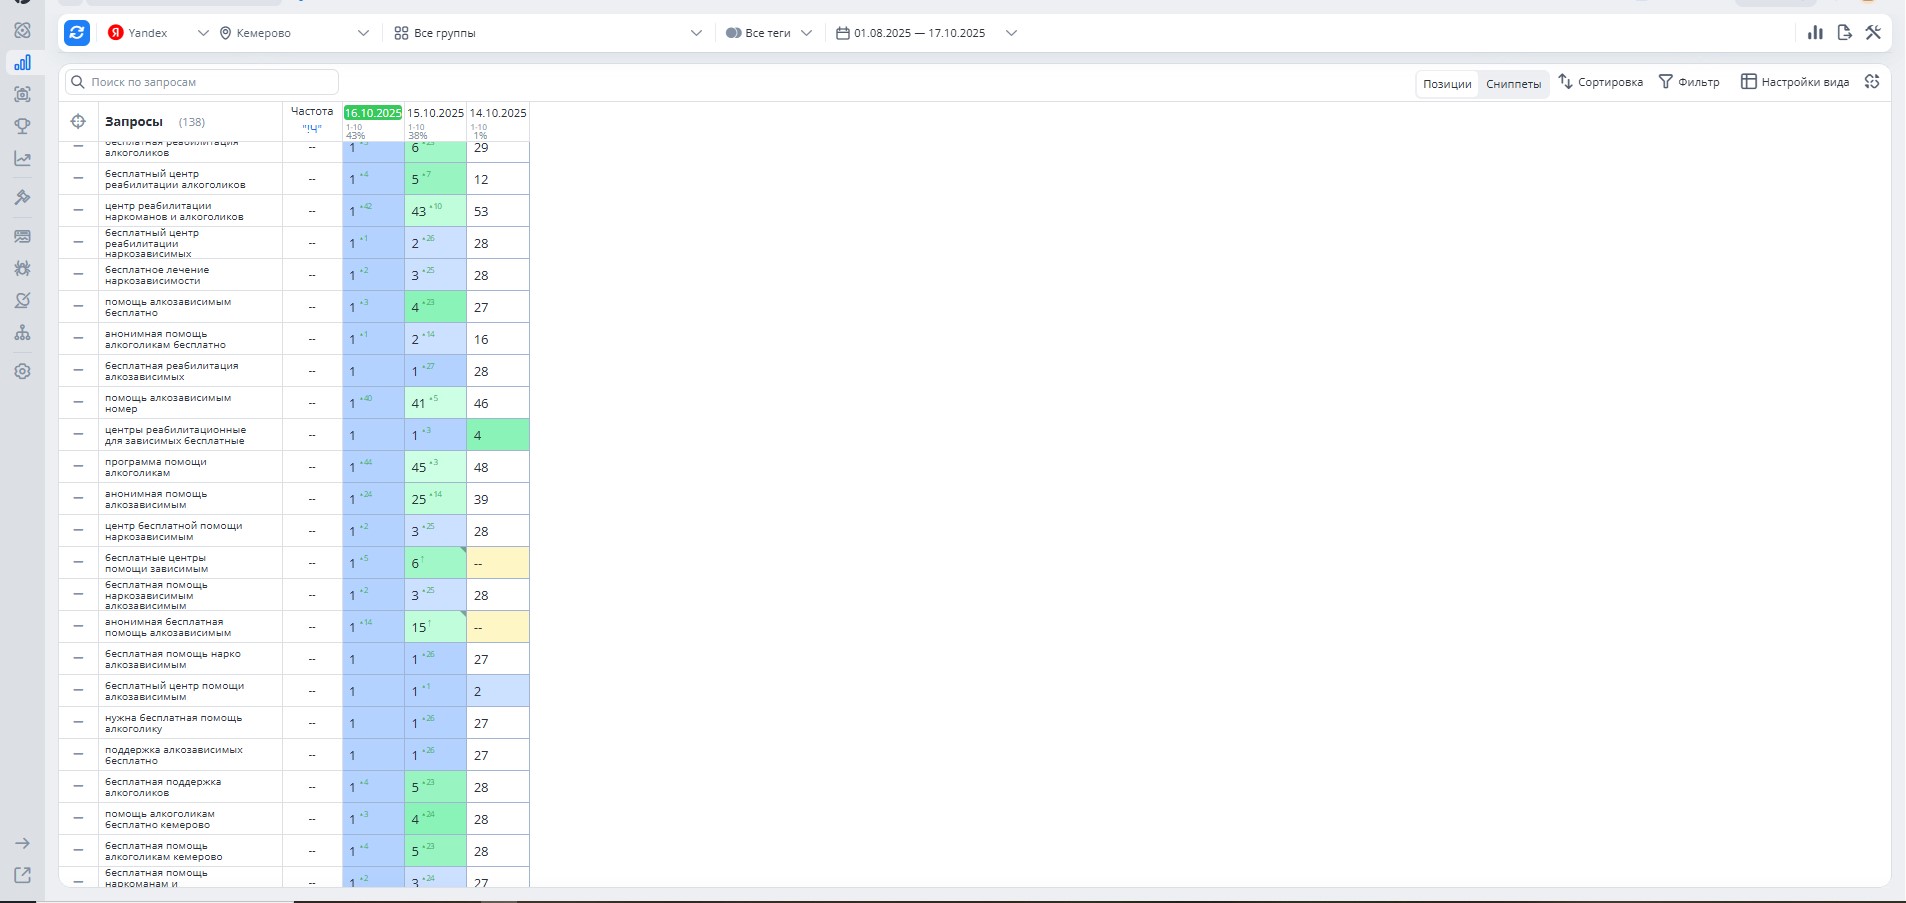Click the green cell with position 4 under 14.10.2025
The height and width of the screenshot is (903, 1906).
pos(498,435)
